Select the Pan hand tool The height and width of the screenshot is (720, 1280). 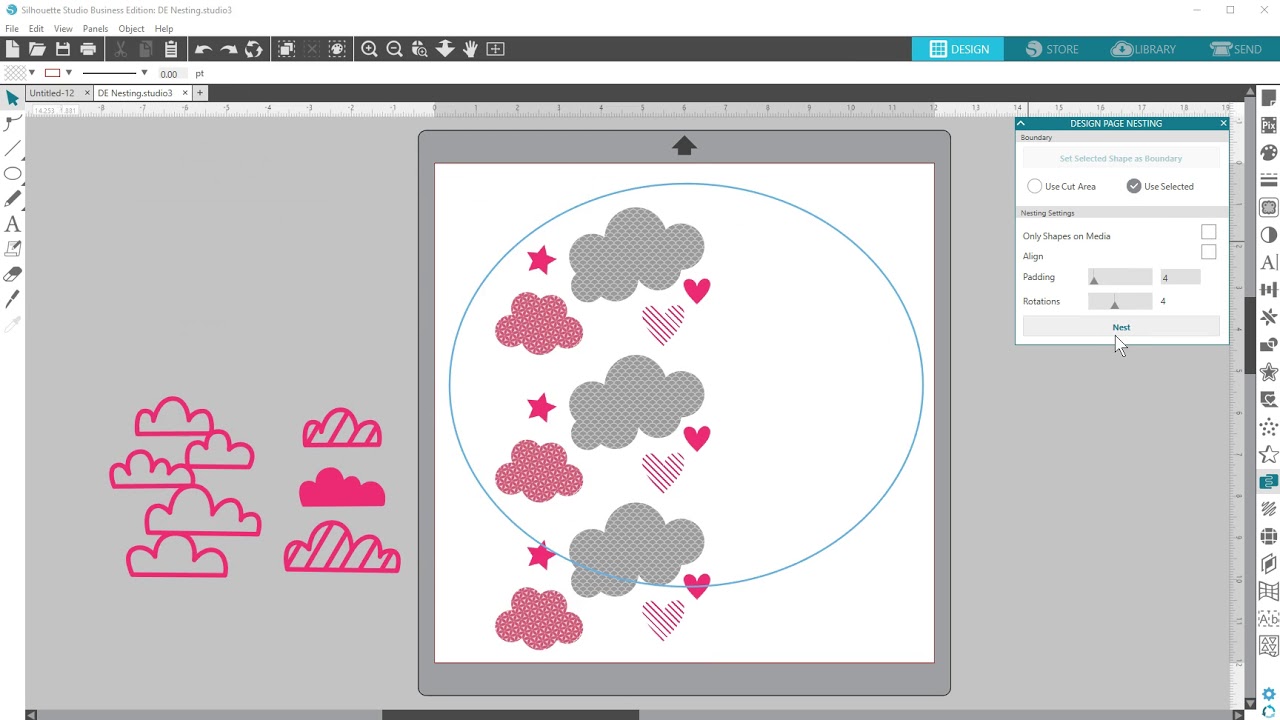[470, 49]
